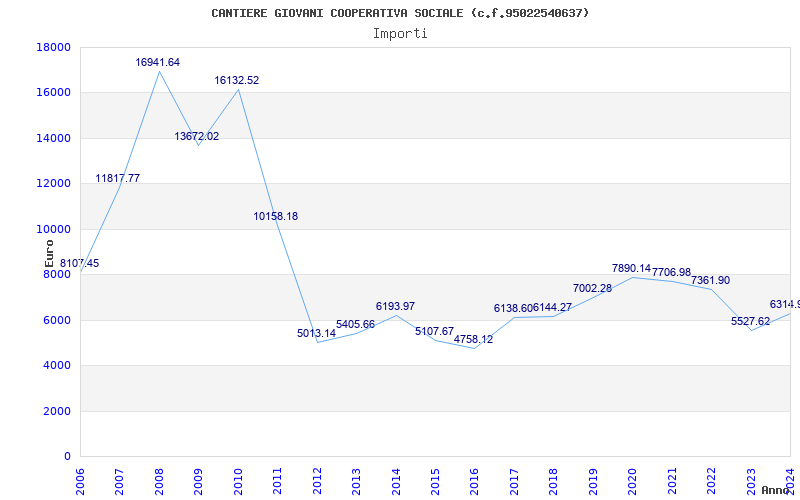Select the 7890.14 data label
800x500 pixels.
(632, 268)
